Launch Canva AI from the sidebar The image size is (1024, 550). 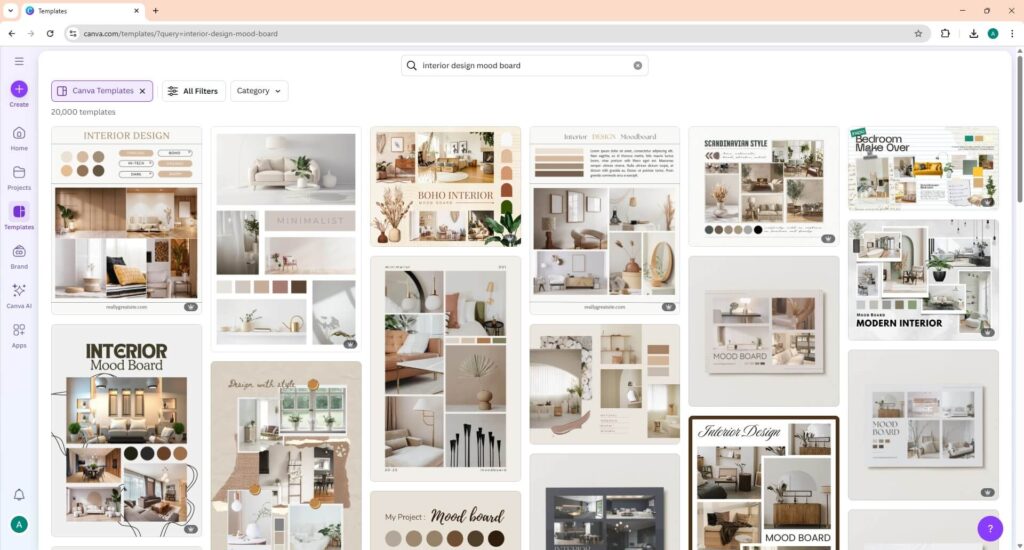[x=19, y=291]
